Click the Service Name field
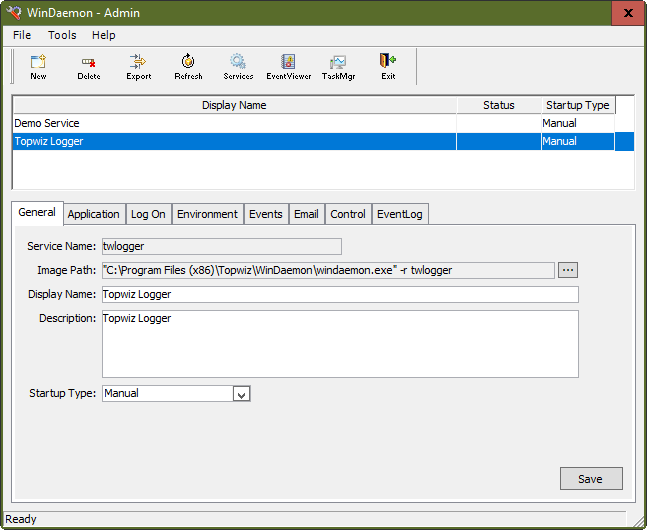The height and width of the screenshot is (530, 647). tap(222, 246)
